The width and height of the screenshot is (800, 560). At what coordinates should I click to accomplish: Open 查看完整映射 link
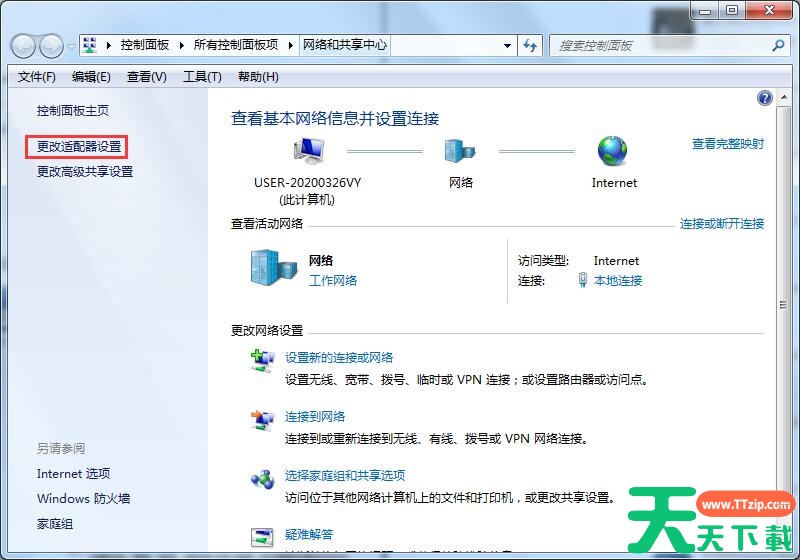(x=728, y=144)
